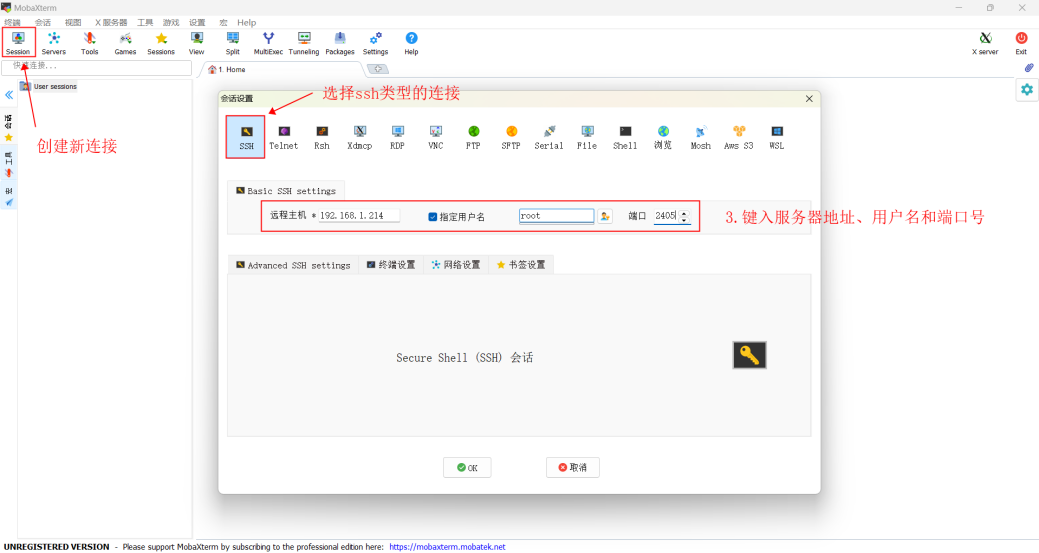Select FTP session type
The image size is (1039, 553).
tap(473, 138)
